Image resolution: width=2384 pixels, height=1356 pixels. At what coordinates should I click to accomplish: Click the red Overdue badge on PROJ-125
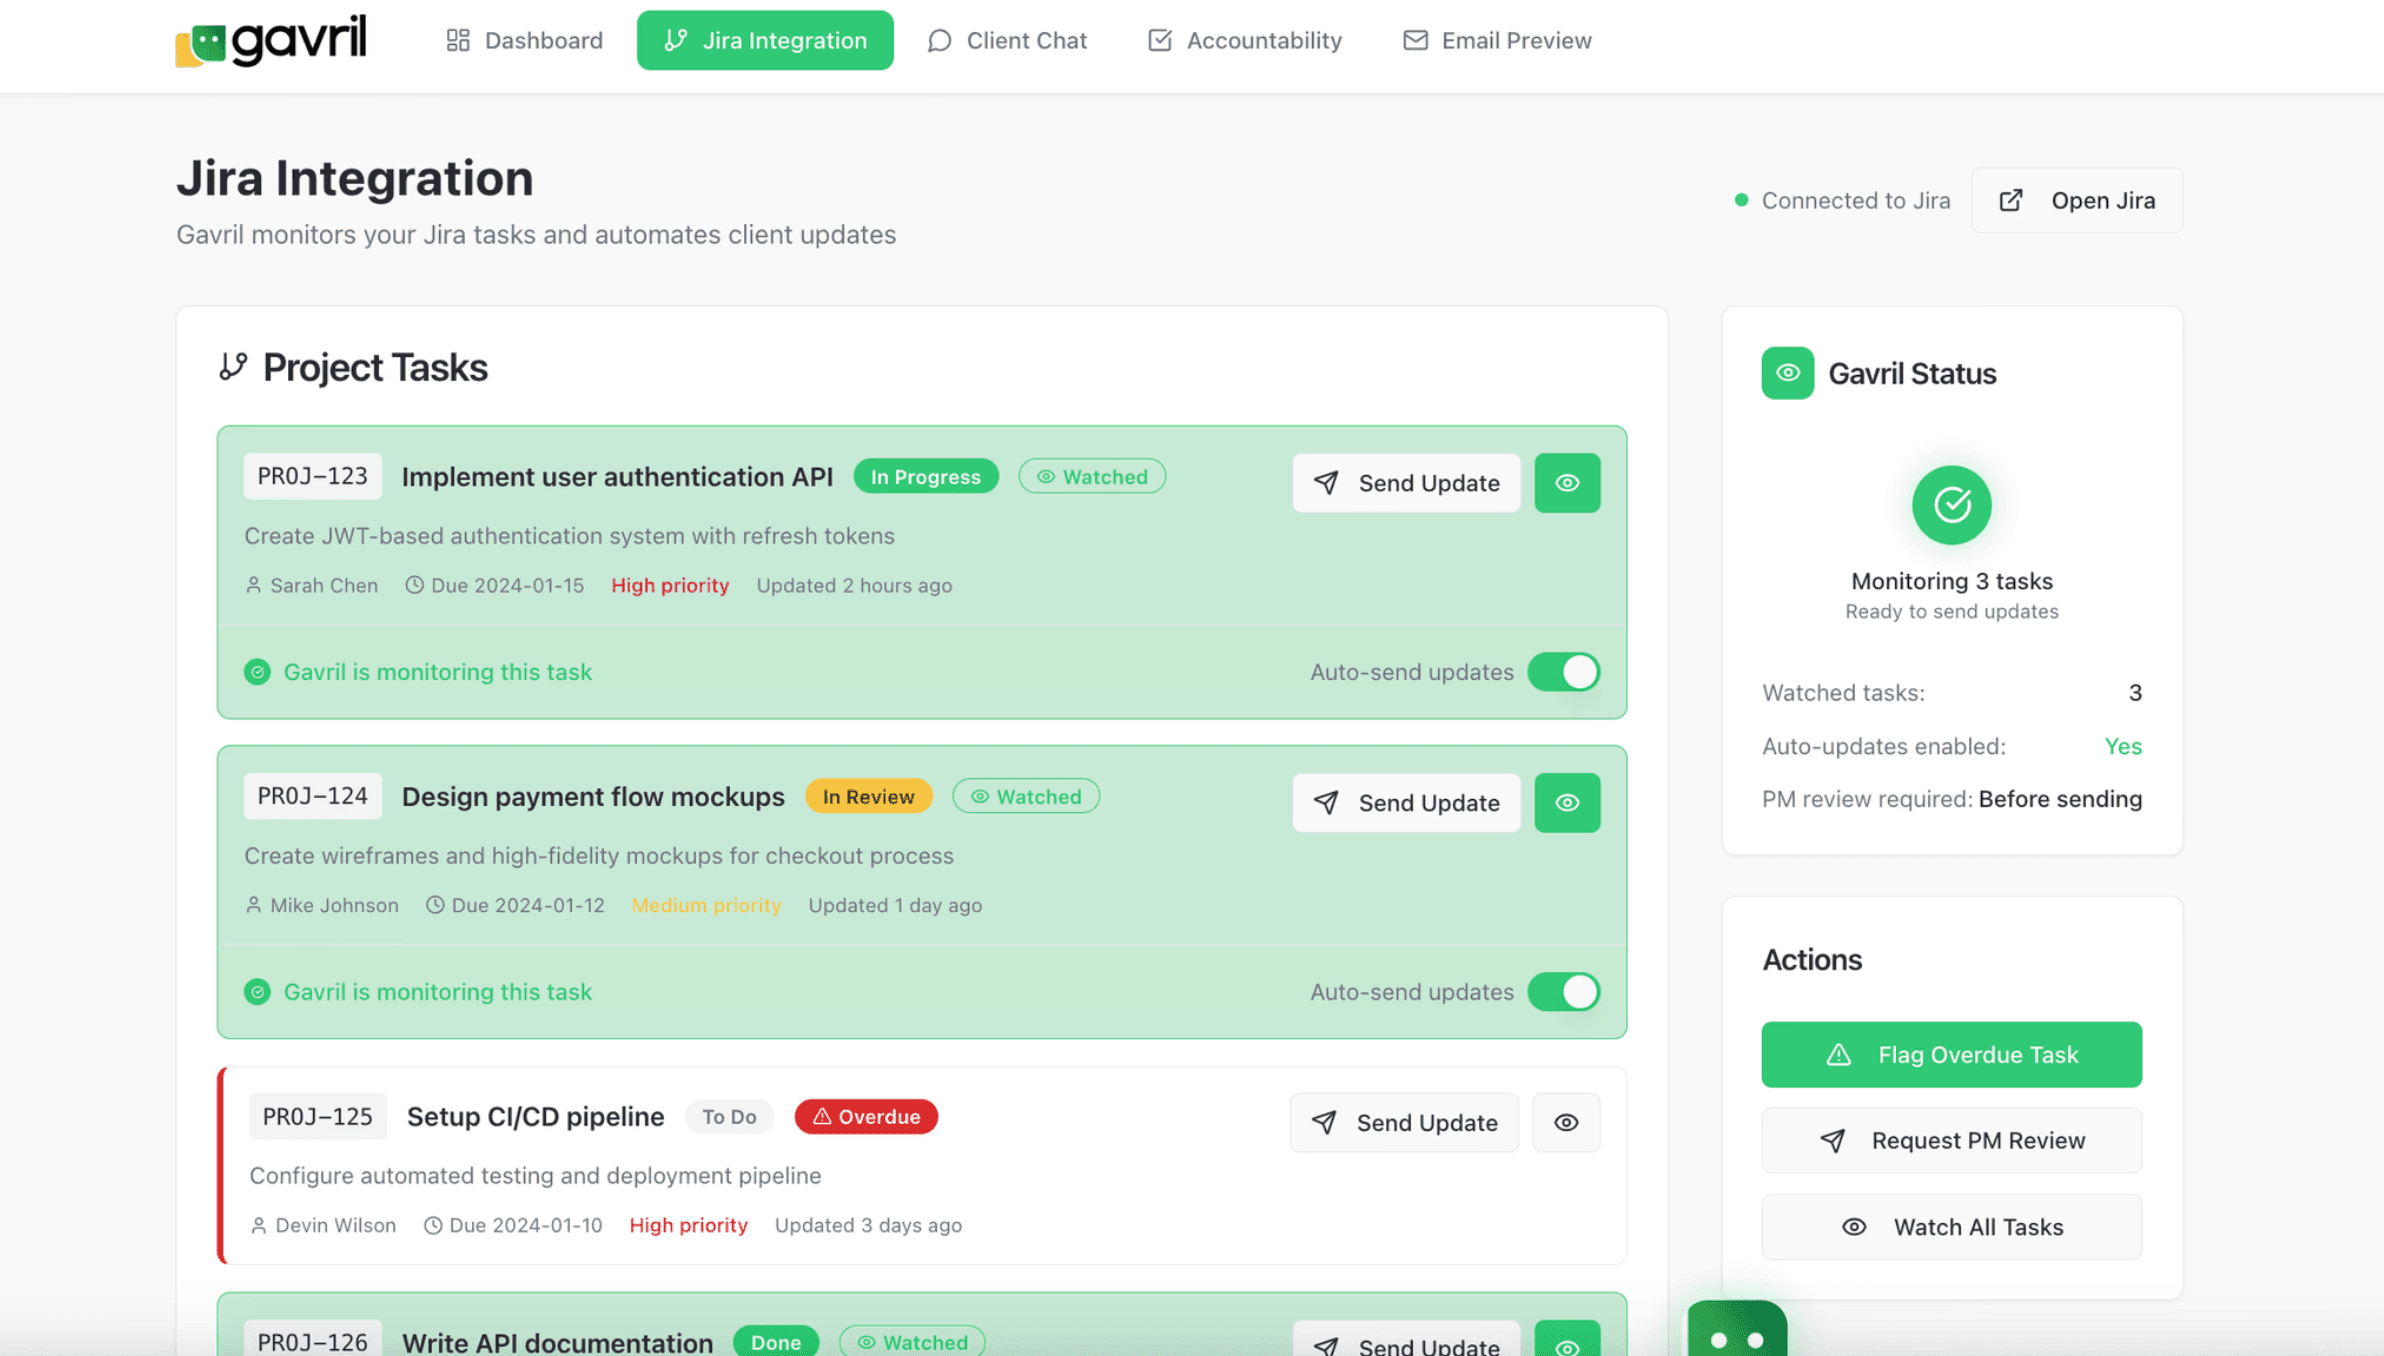click(866, 1117)
